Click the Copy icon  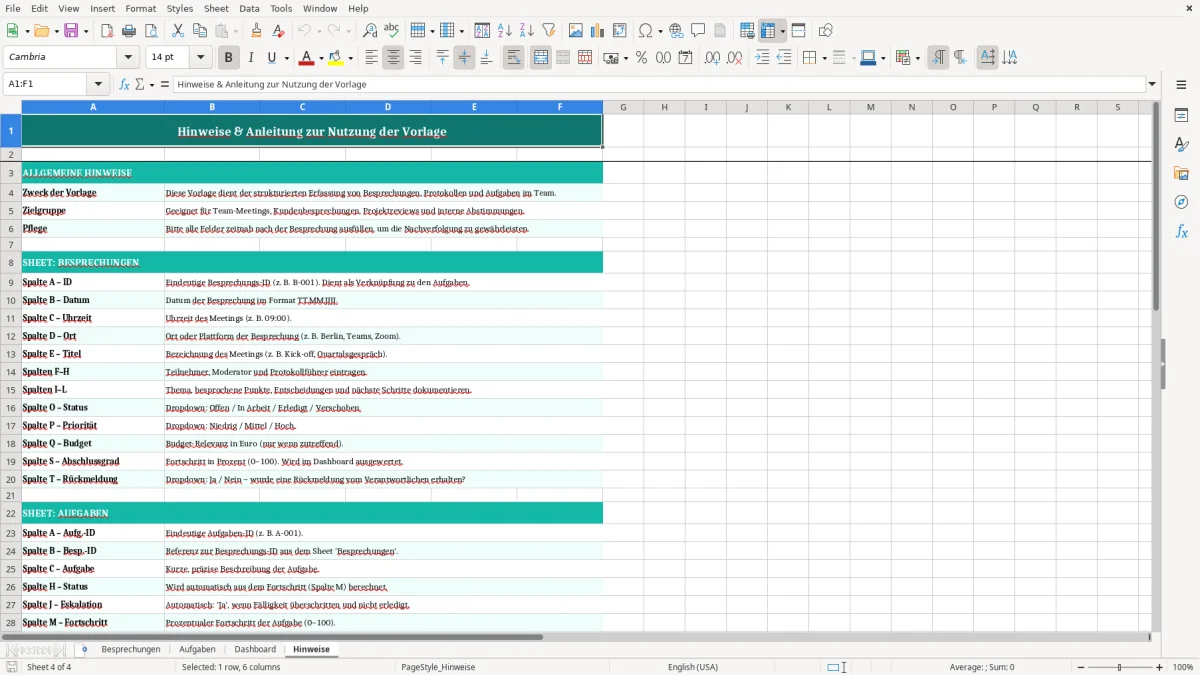click(200, 31)
